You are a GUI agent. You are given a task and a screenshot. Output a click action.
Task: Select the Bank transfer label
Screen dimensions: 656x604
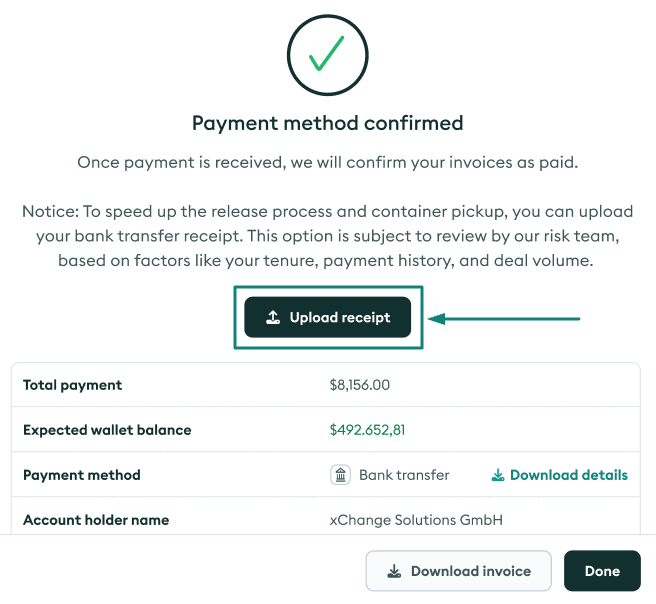404,475
